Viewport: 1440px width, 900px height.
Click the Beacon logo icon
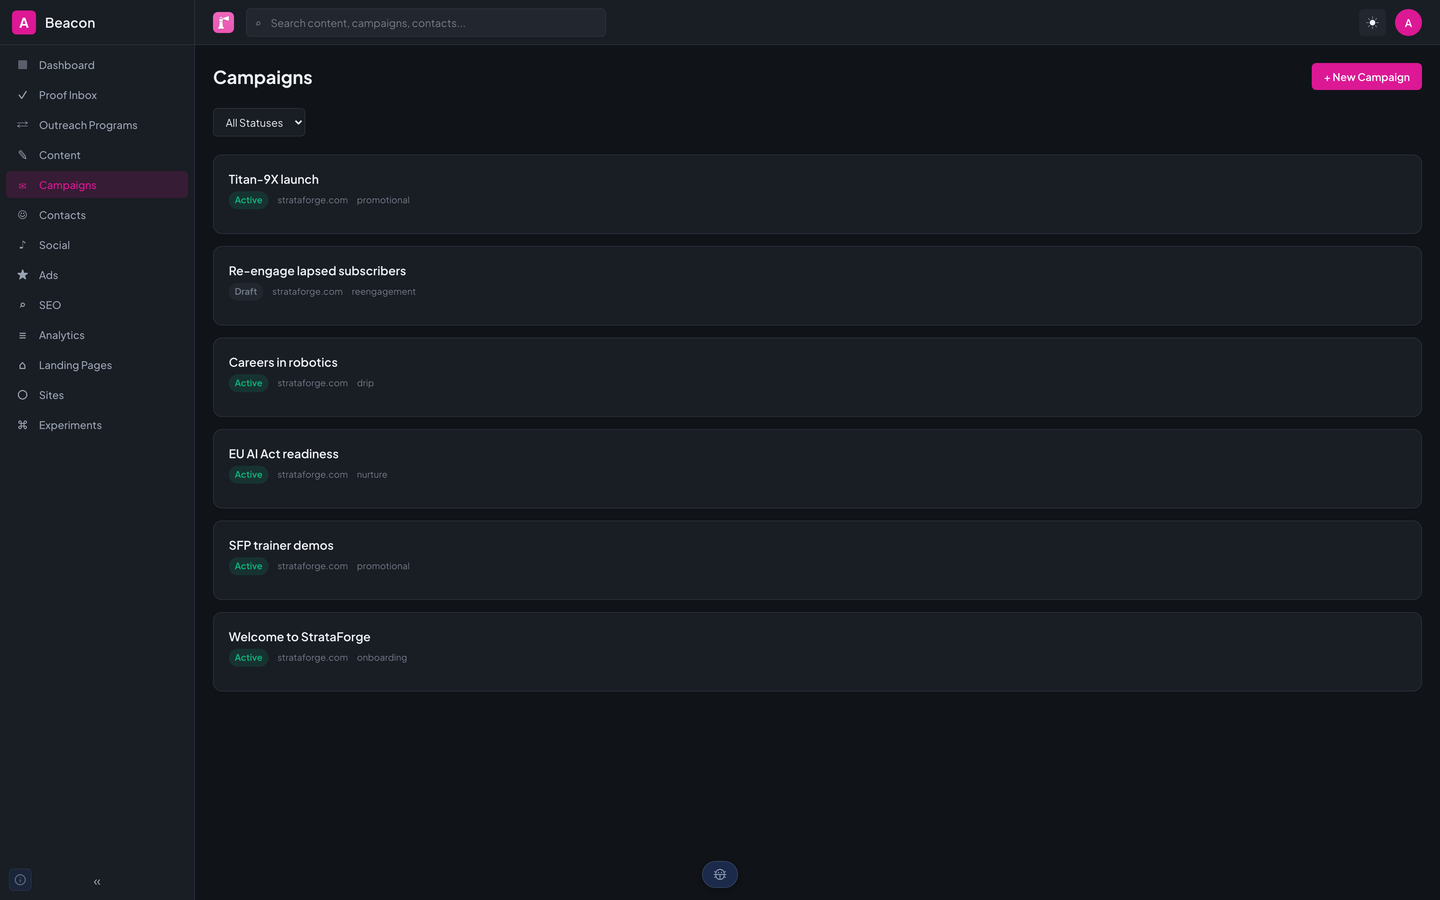pos(24,22)
